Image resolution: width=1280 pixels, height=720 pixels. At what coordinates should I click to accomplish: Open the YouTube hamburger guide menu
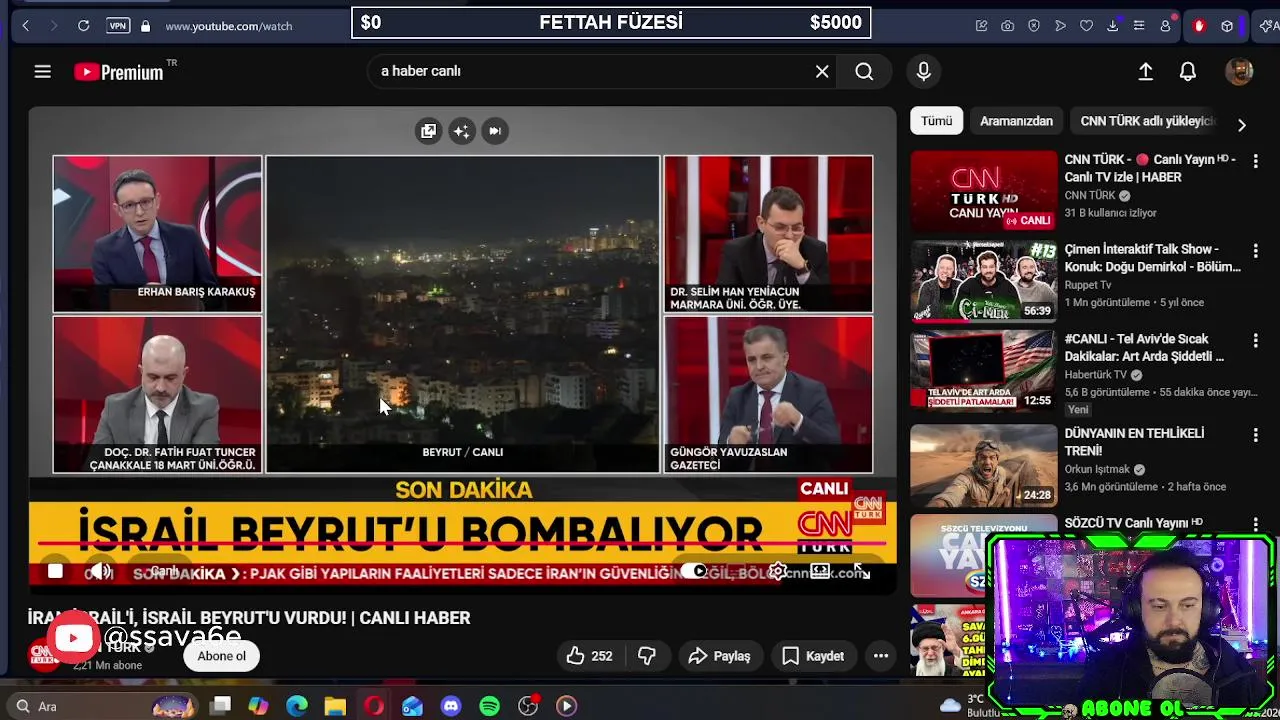pos(42,71)
